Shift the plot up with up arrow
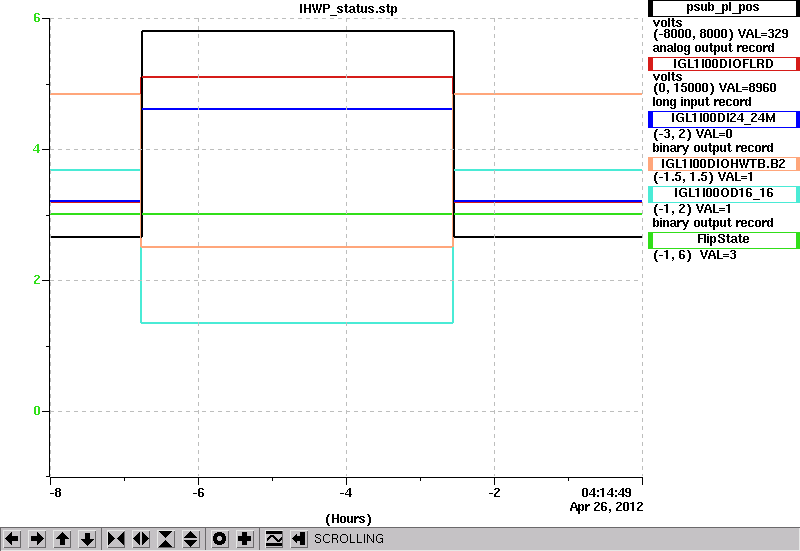This screenshot has width=800, height=551. coord(62,539)
